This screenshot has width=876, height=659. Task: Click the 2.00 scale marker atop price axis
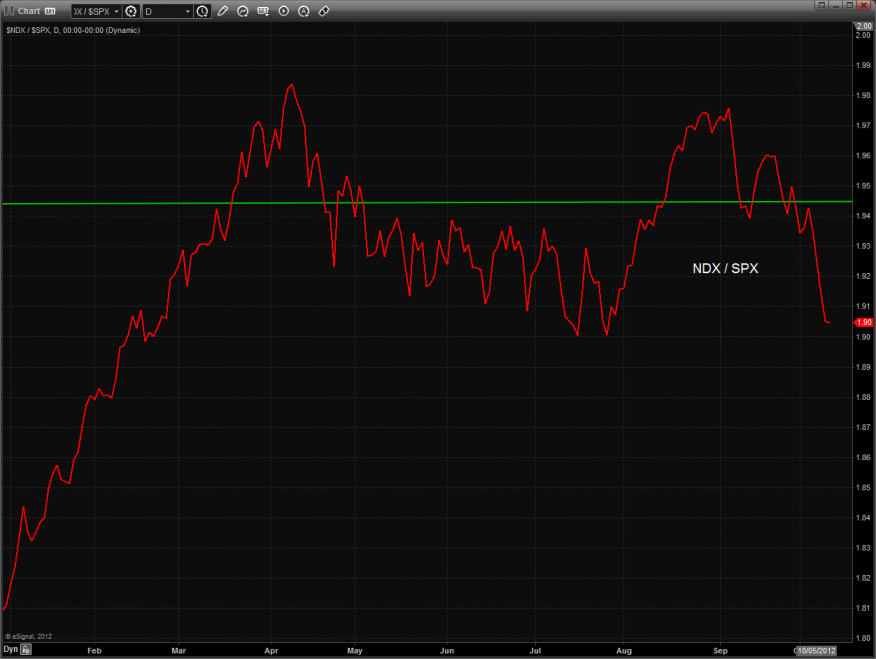coord(864,26)
